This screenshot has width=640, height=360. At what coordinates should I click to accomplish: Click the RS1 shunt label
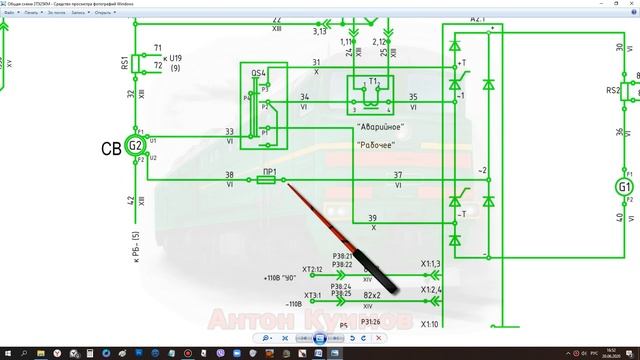click(x=125, y=63)
